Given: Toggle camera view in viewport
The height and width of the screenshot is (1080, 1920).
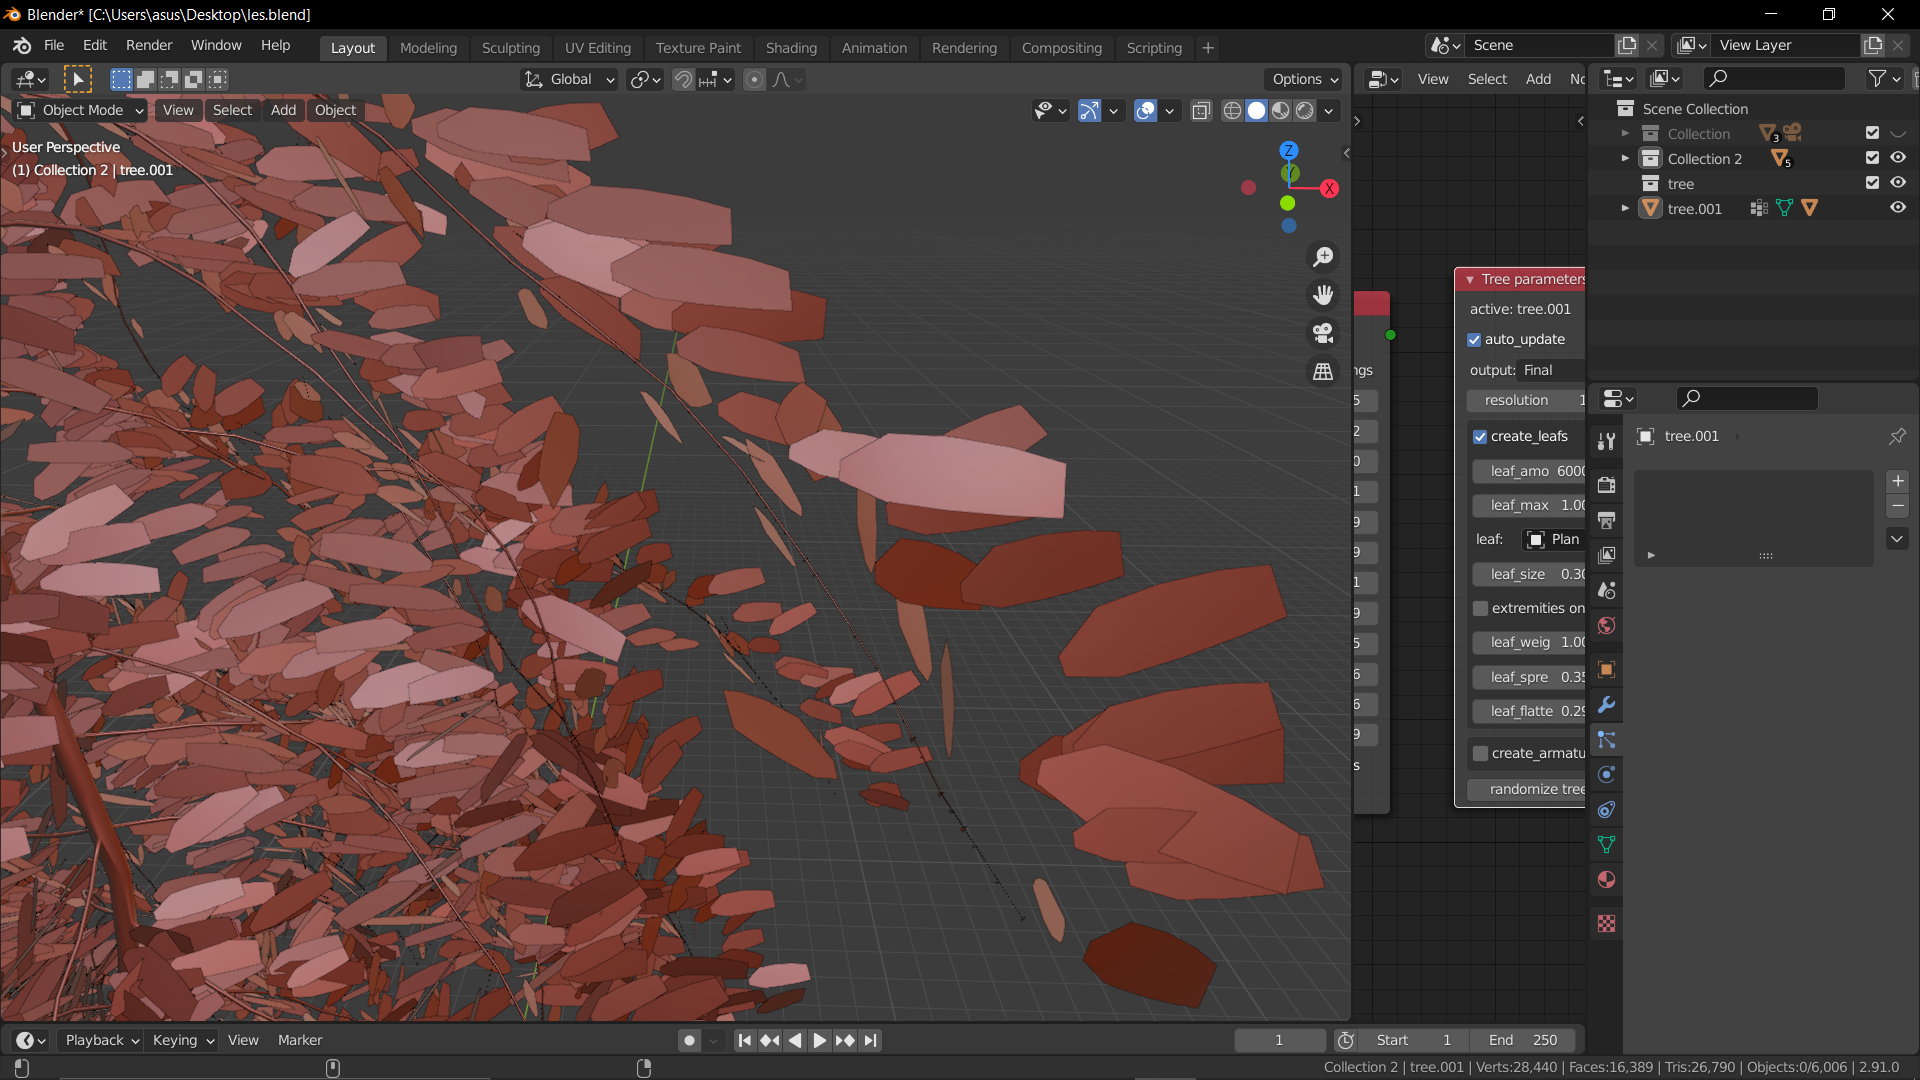Looking at the screenshot, I should click(1323, 333).
